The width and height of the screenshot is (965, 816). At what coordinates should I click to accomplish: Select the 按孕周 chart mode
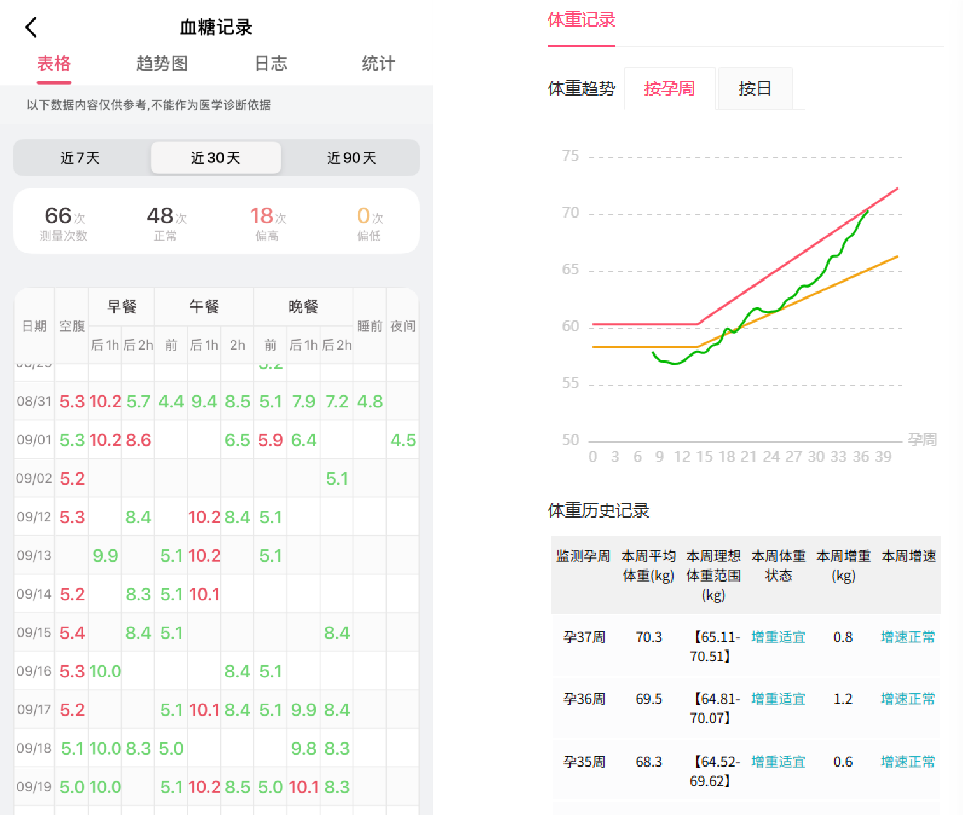pyautogui.click(x=668, y=88)
